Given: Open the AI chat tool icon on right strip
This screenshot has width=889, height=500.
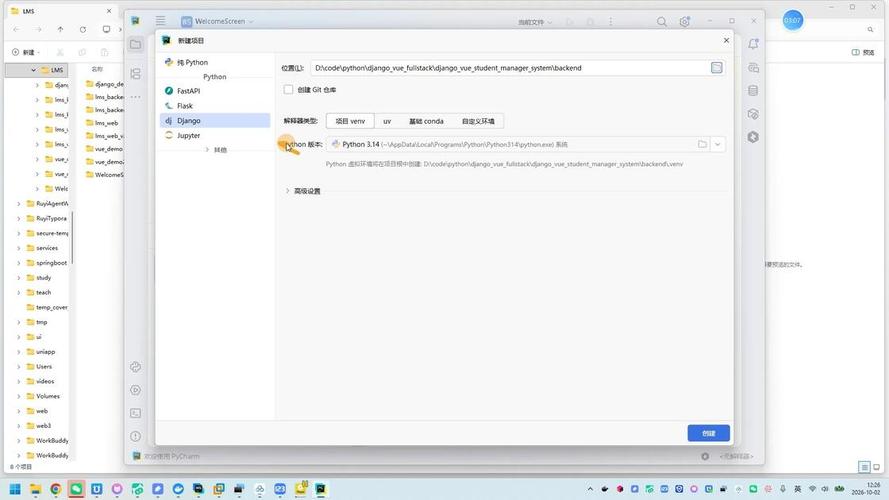Looking at the screenshot, I should pos(753,68).
